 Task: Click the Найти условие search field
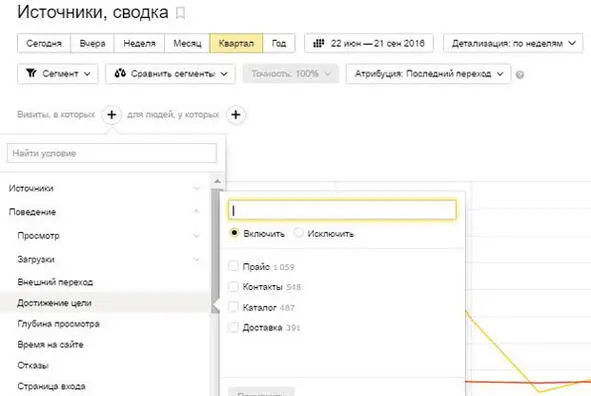[x=112, y=153]
